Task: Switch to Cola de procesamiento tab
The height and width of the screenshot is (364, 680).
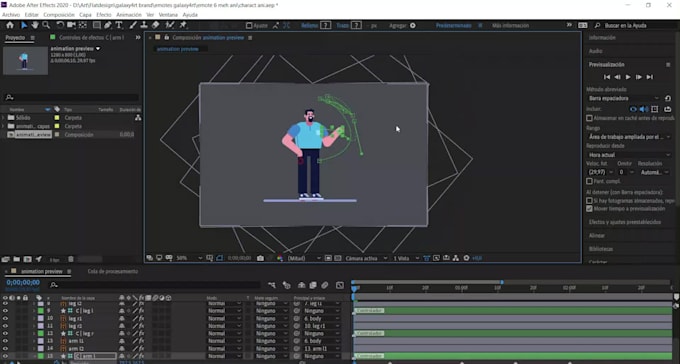Action: 113,272
